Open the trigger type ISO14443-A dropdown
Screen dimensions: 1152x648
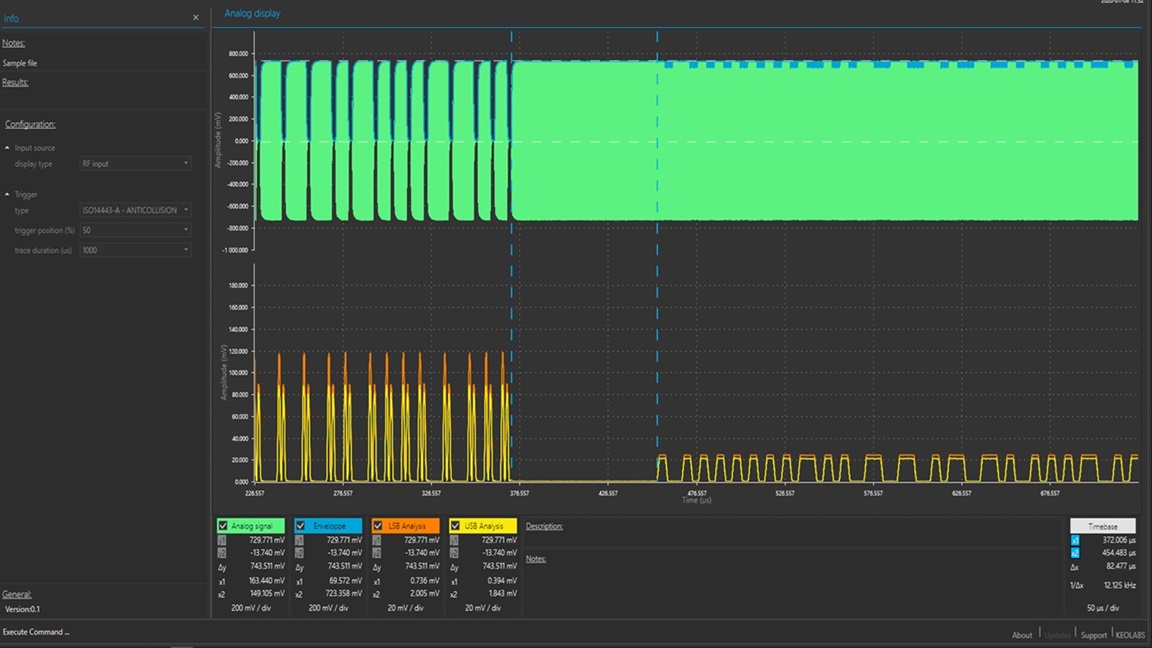click(x=135, y=210)
